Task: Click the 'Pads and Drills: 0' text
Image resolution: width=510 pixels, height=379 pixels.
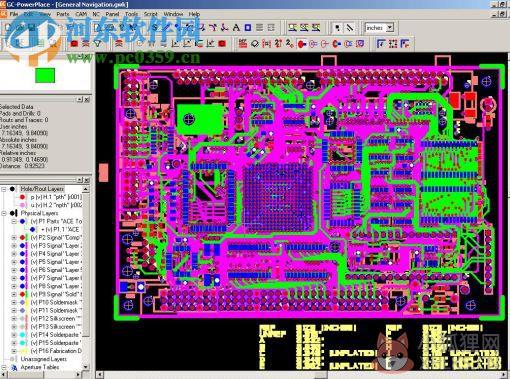Action: [20, 113]
